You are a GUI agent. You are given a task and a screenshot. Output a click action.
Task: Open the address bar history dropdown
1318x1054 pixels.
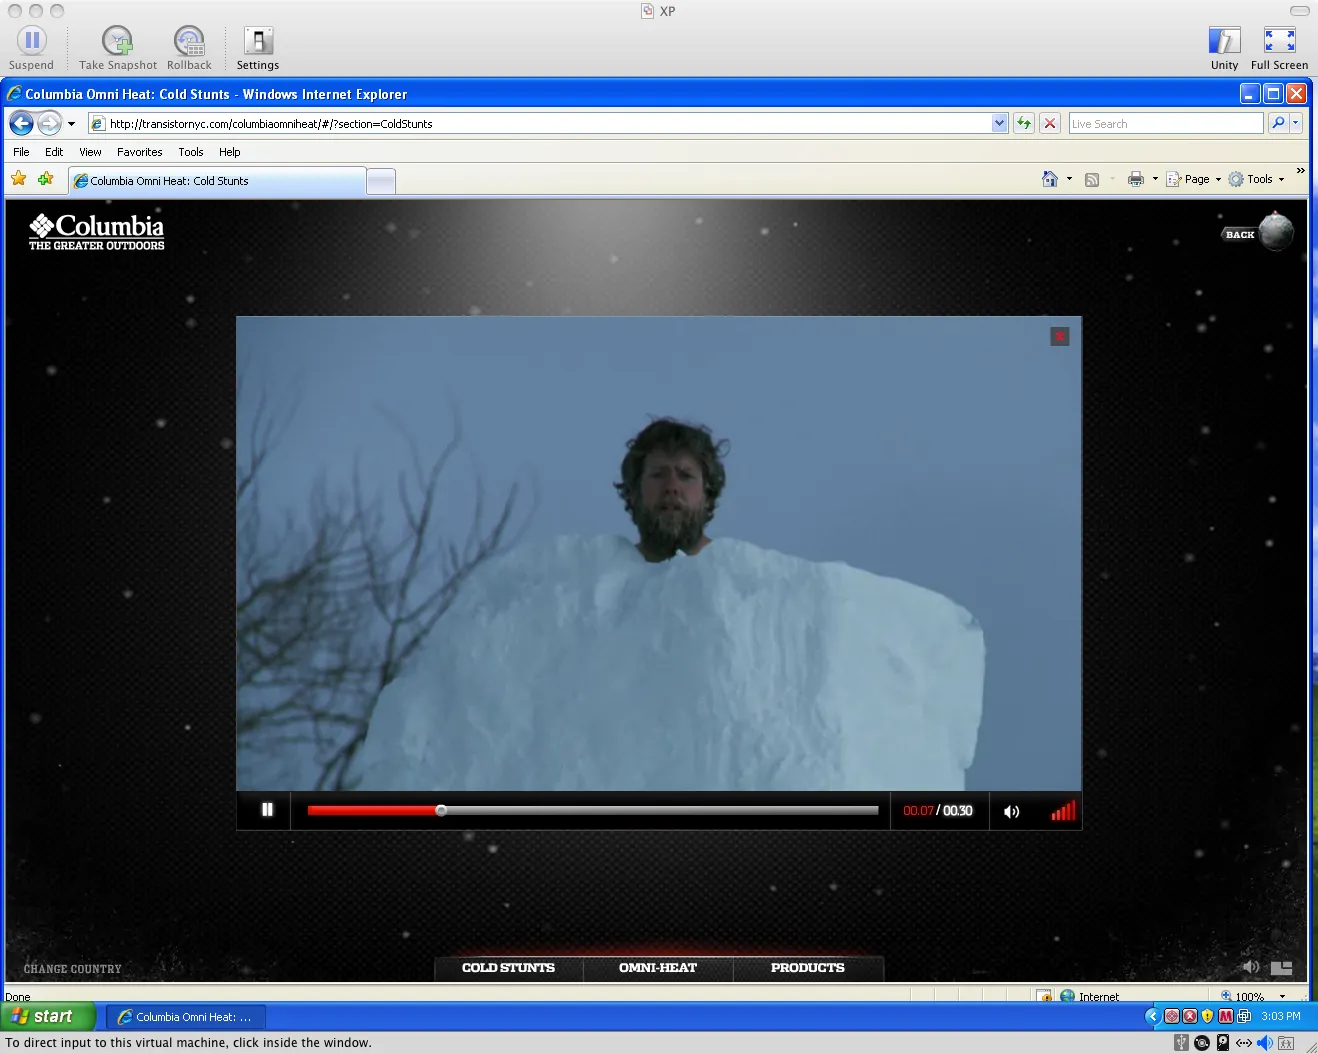[999, 123]
